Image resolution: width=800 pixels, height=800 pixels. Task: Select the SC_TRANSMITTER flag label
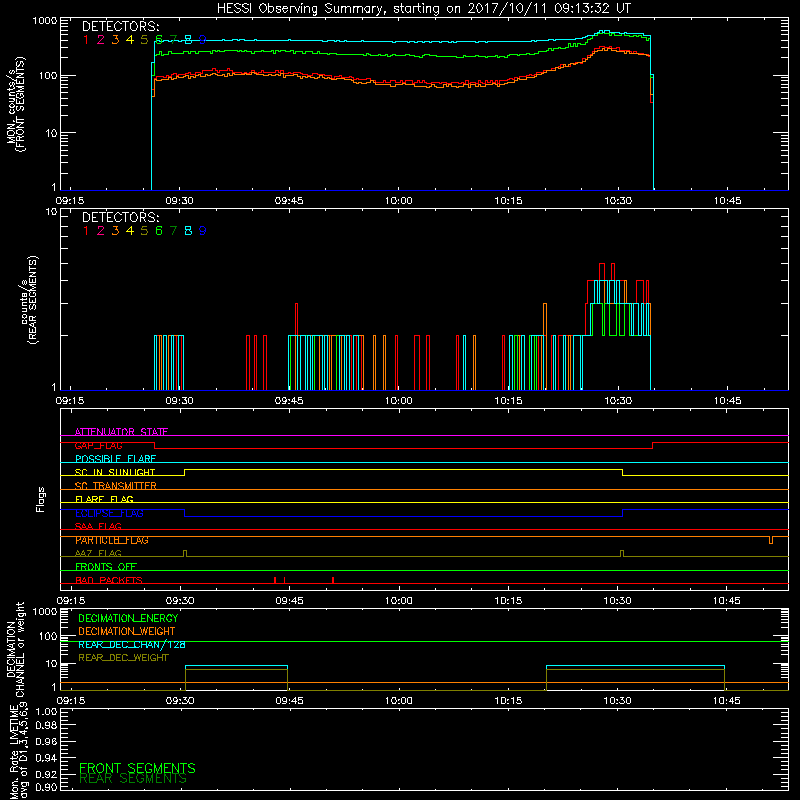tap(115, 486)
